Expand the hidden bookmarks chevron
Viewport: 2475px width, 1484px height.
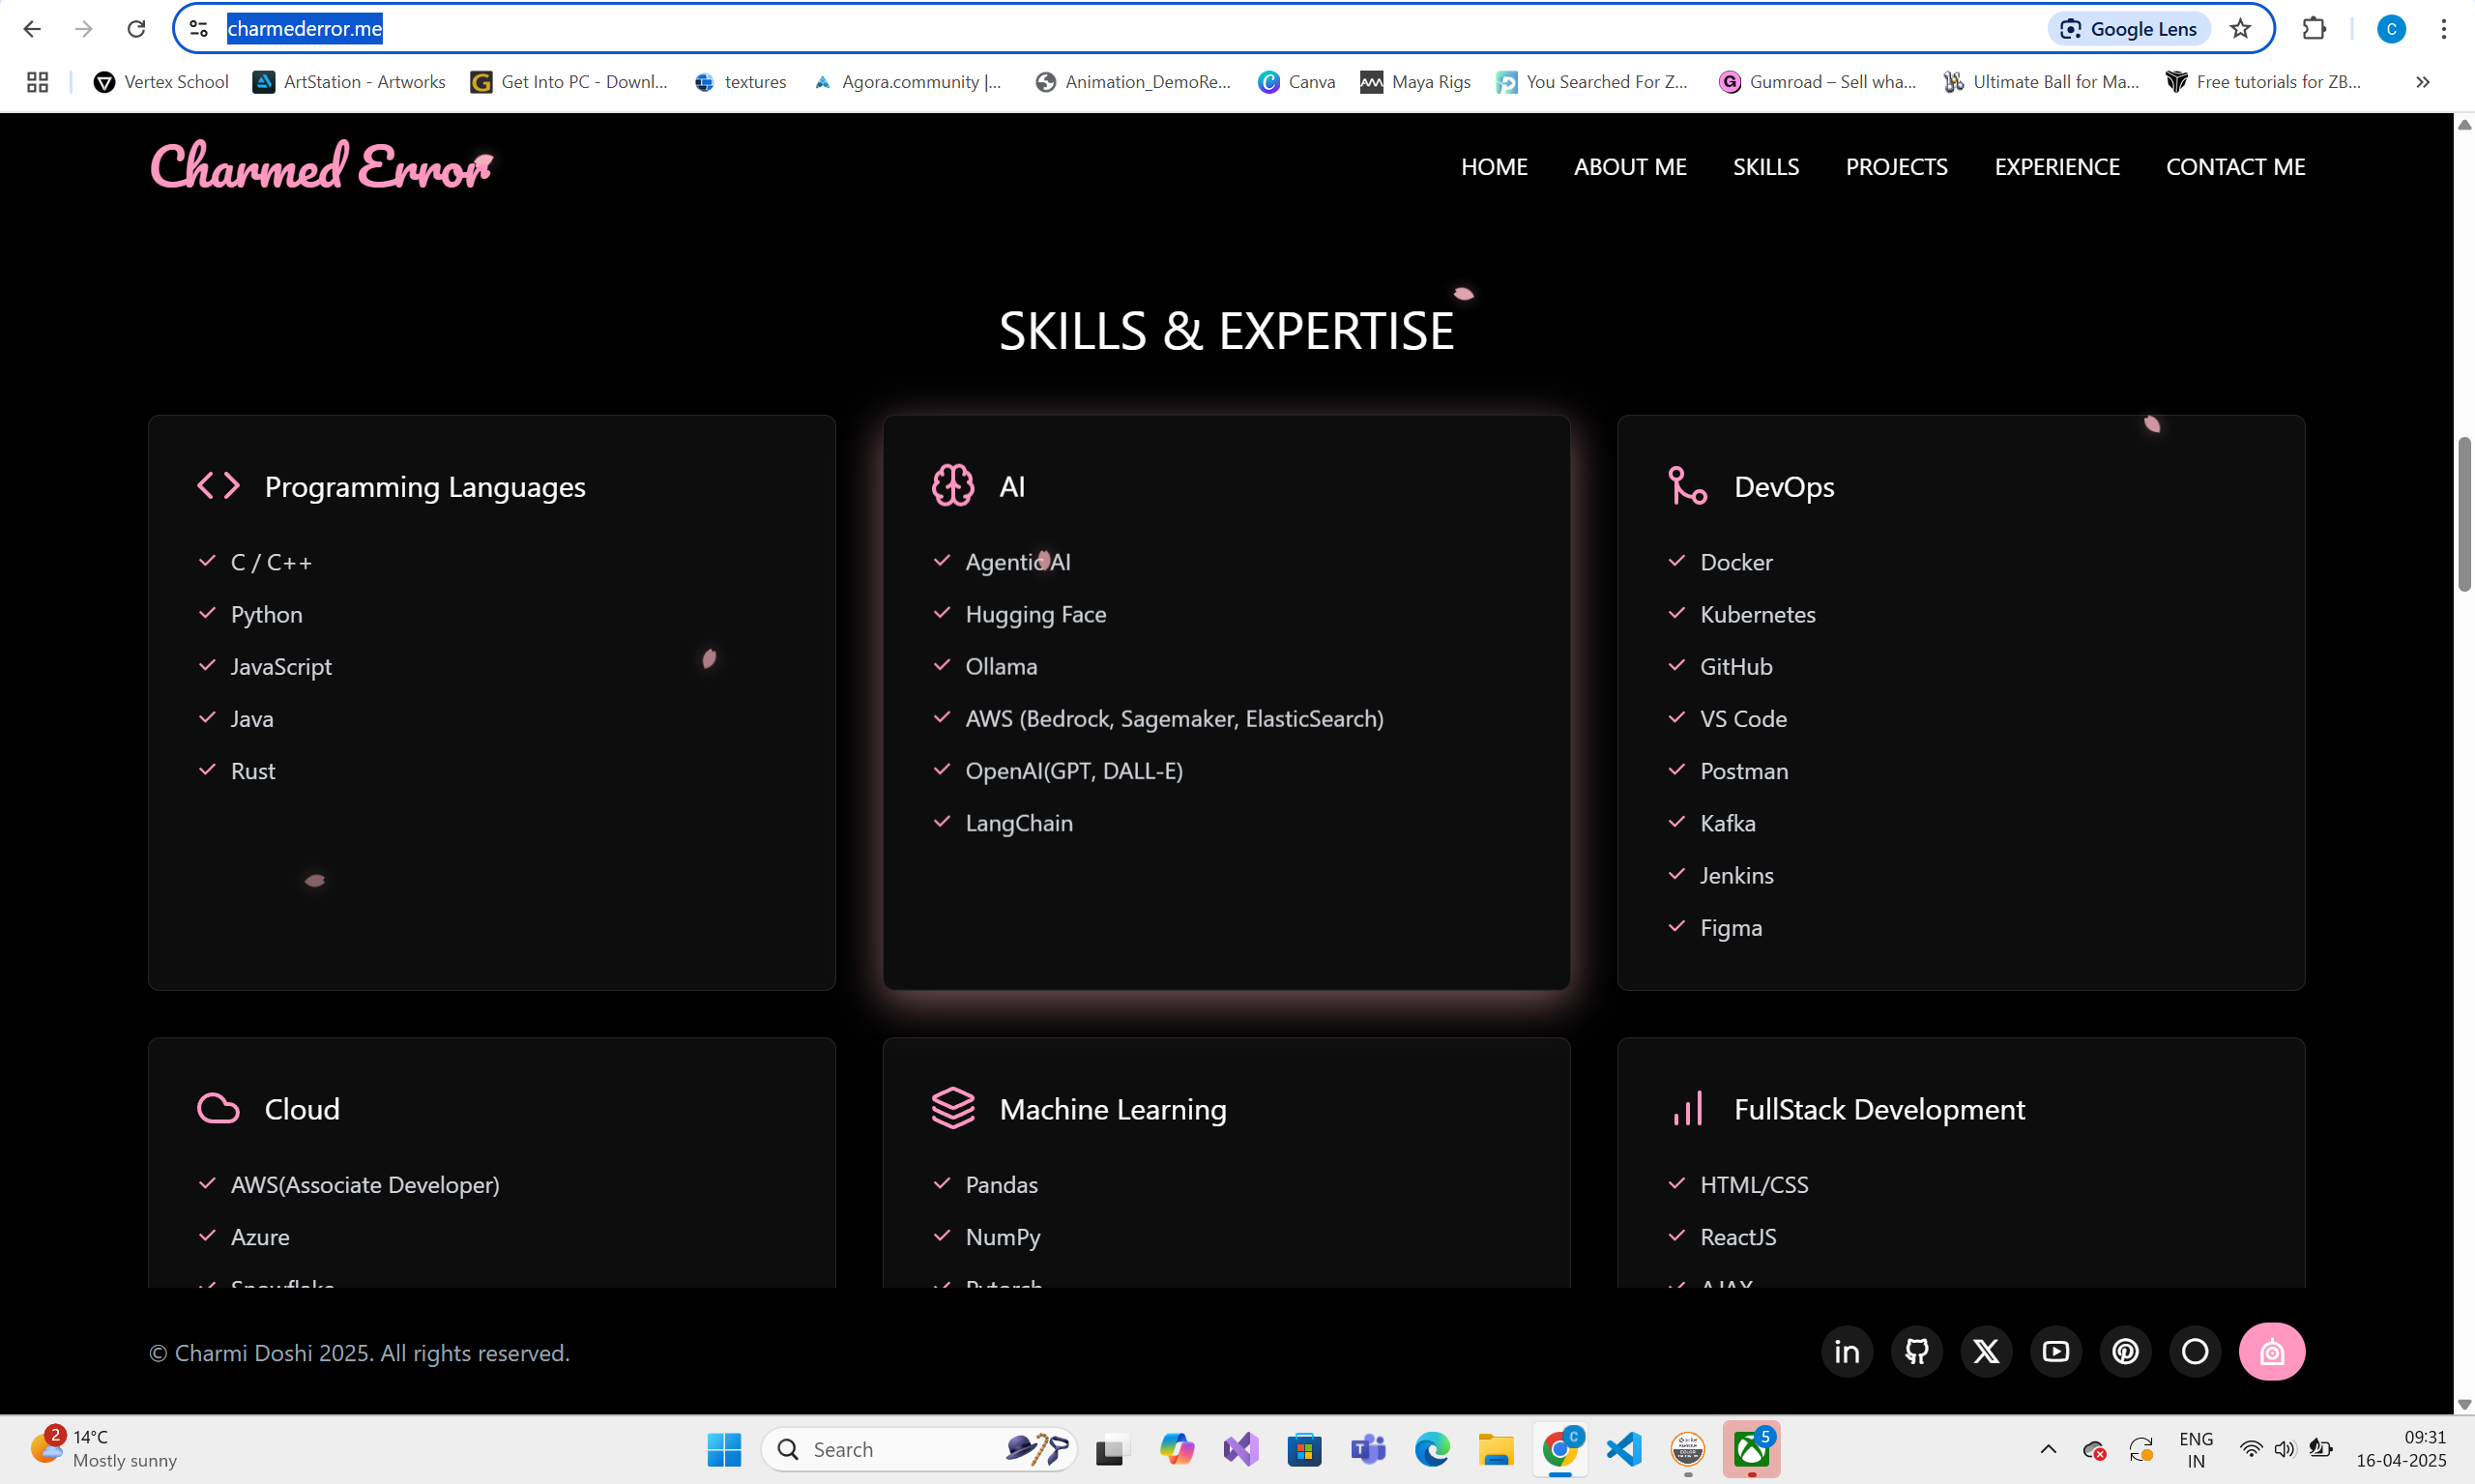pyautogui.click(x=2422, y=82)
